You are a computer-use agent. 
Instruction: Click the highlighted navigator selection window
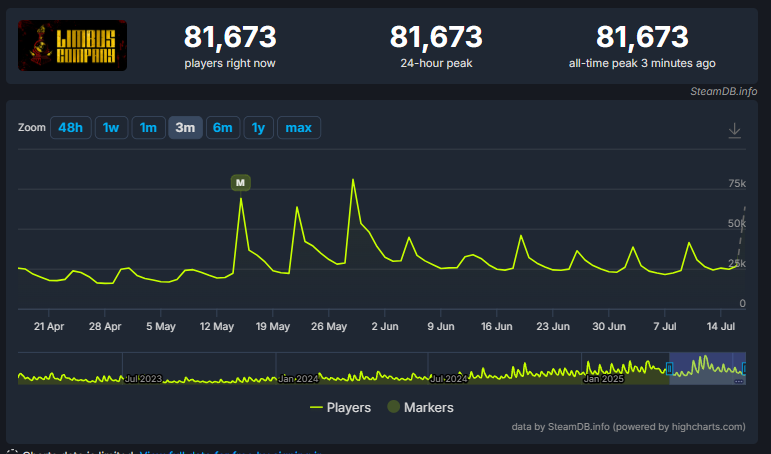click(707, 368)
